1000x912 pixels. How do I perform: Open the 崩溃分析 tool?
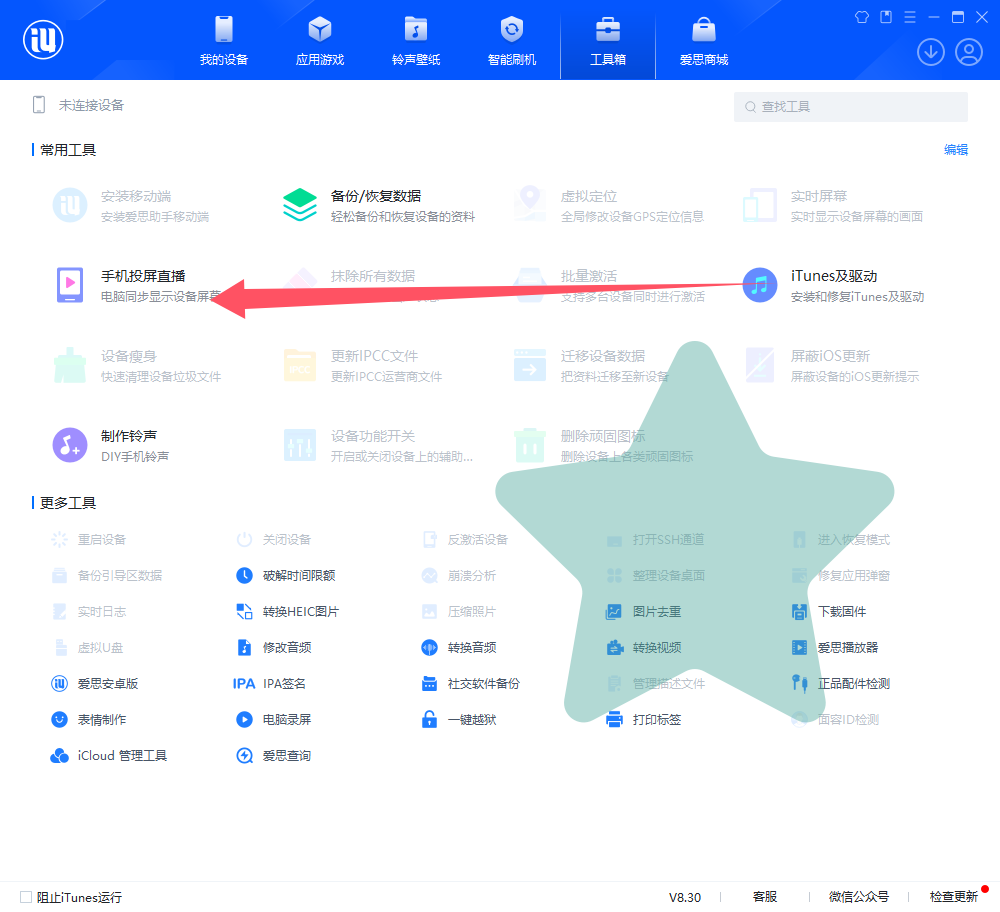tap(459, 575)
